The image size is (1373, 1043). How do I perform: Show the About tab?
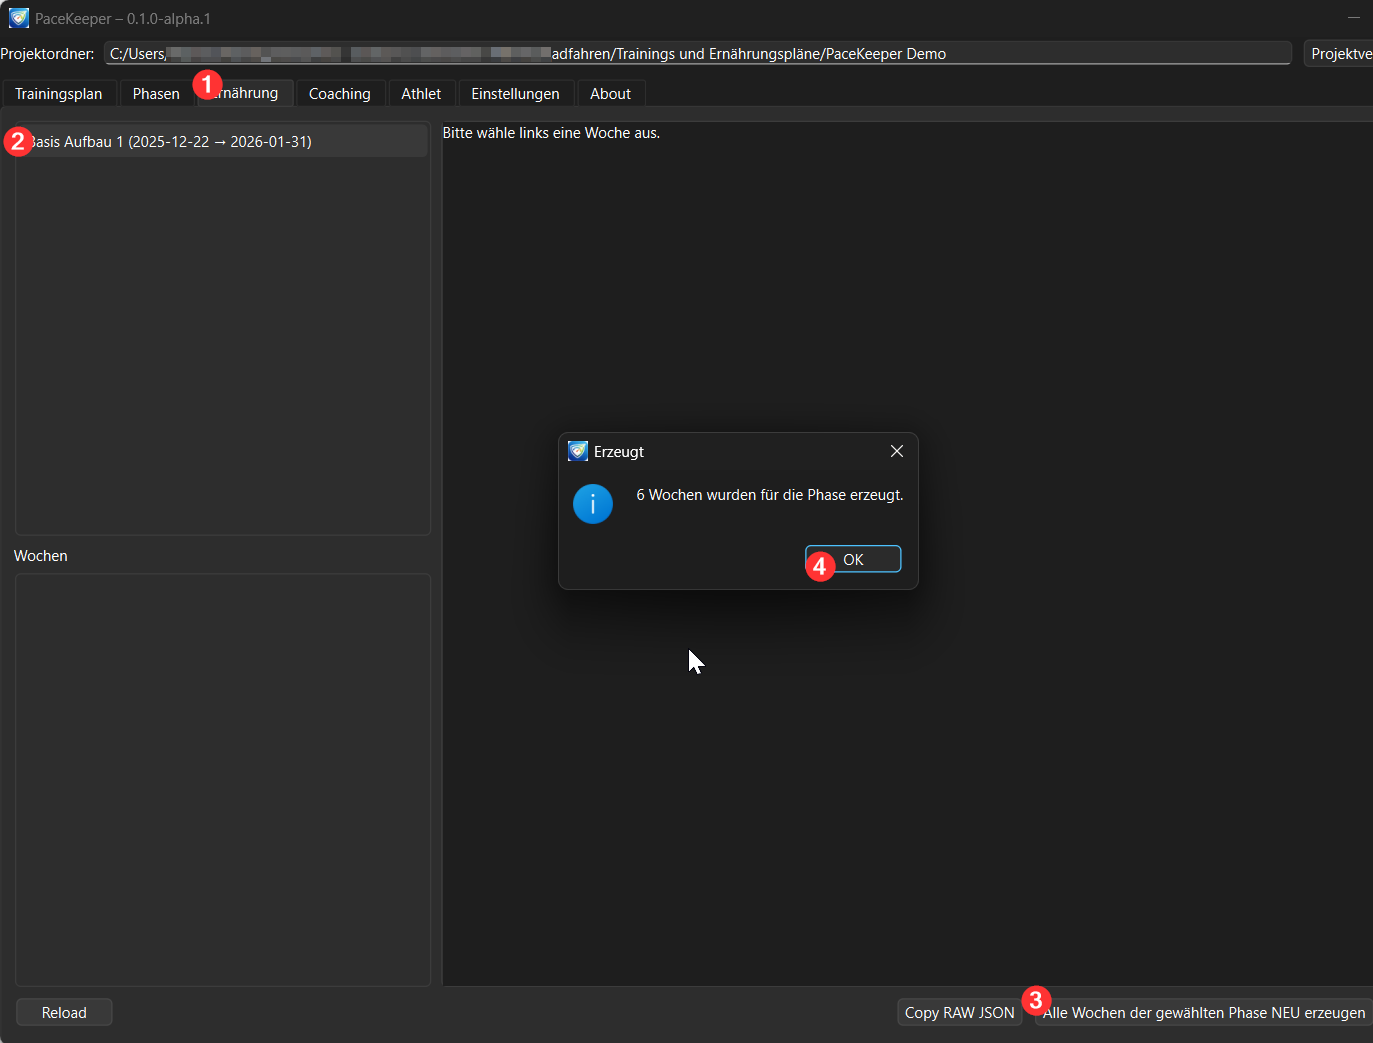coord(610,94)
